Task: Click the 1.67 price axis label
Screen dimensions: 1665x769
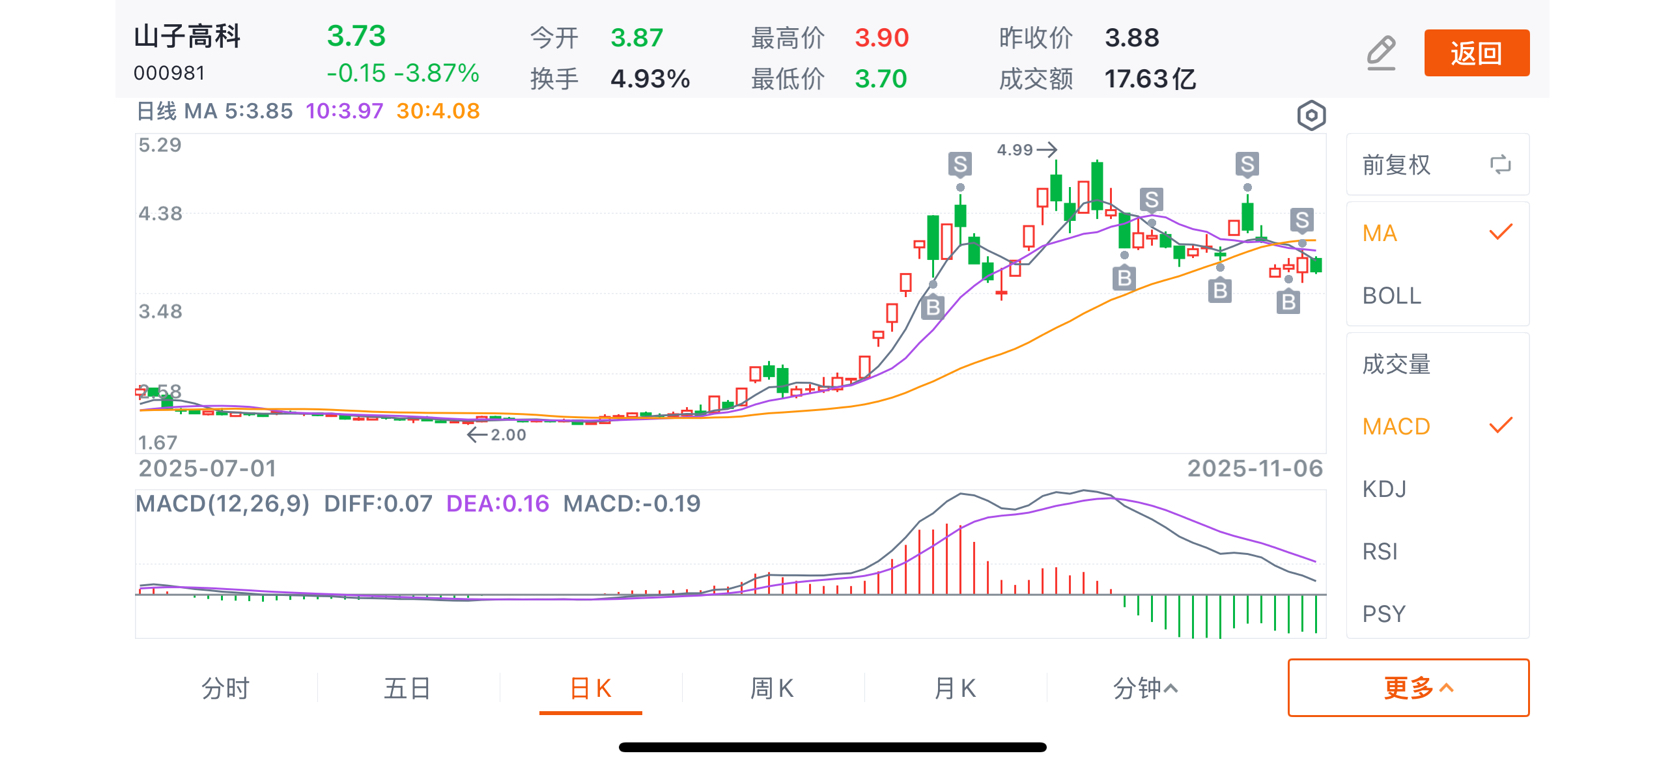Action: pyautogui.click(x=158, y=443)
